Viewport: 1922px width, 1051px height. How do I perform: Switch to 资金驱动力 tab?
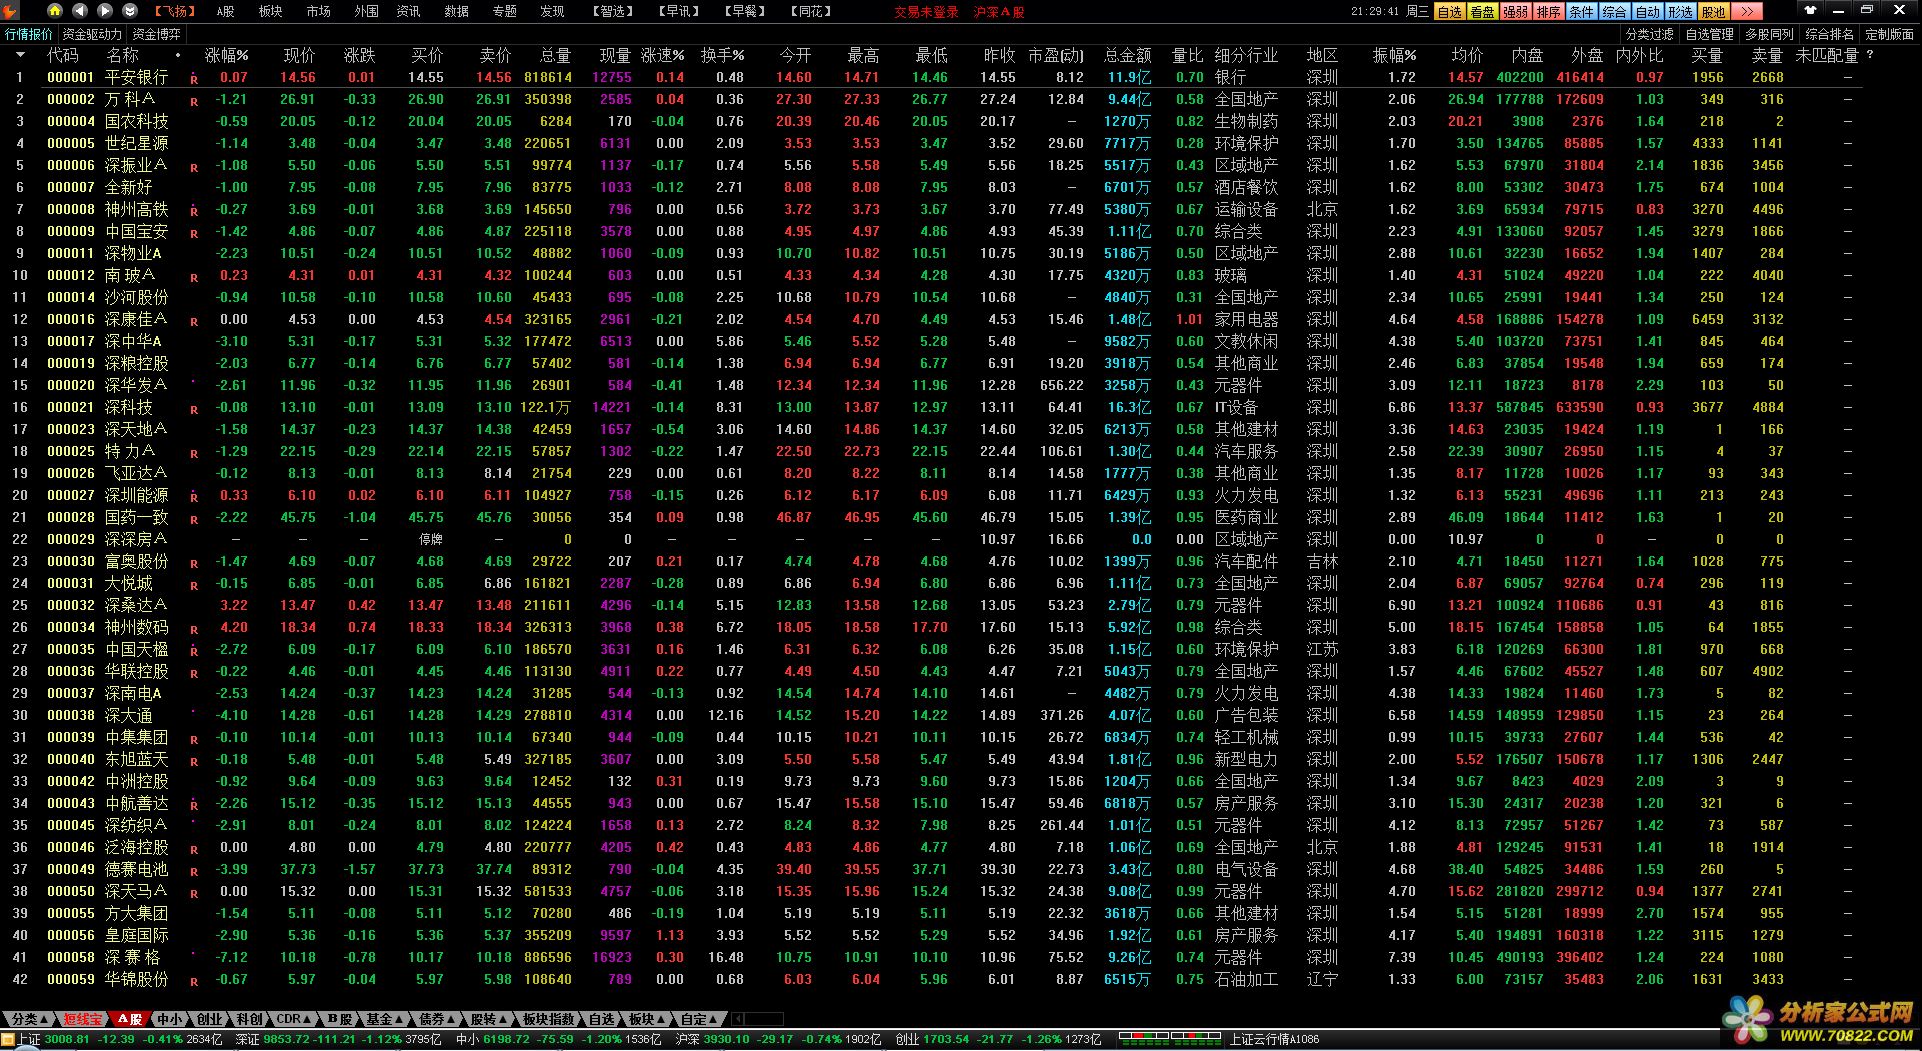point(93,34)
